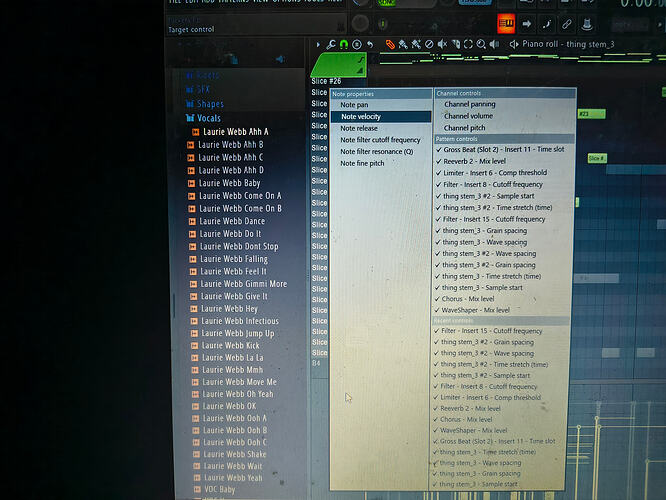The width and height of the screenshot is (666, 500).
Task: Select Laurie Webb Dance sample in browser
Action: [x=233, y=221]
